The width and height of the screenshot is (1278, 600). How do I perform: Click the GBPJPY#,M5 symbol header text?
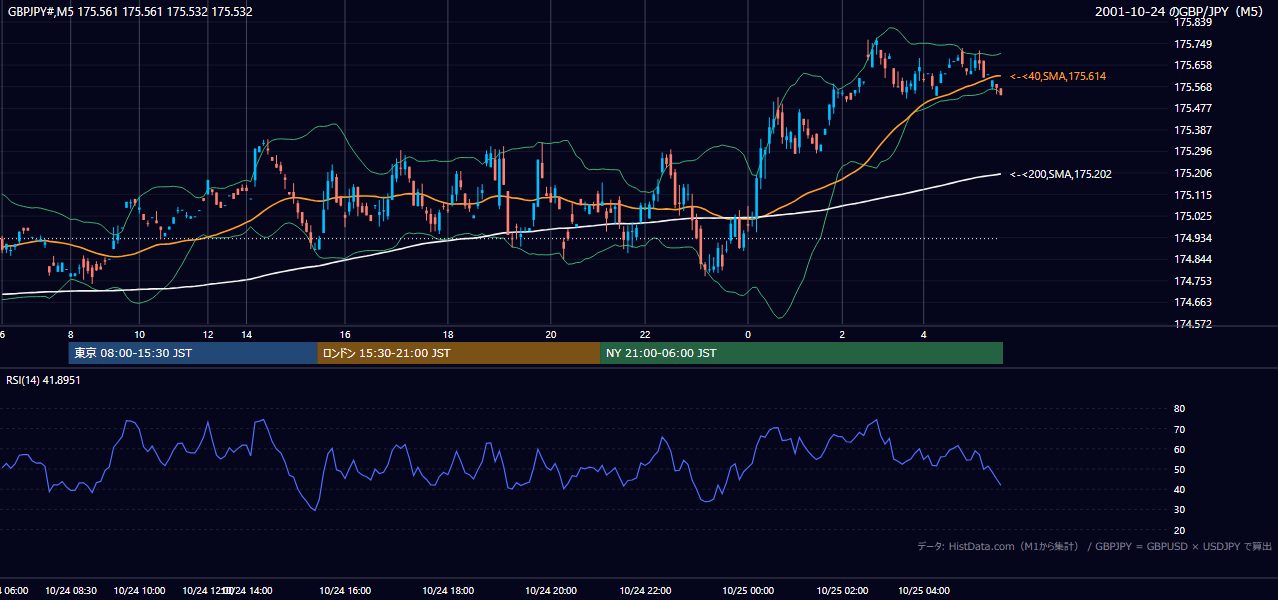click(x=130, y=12)
